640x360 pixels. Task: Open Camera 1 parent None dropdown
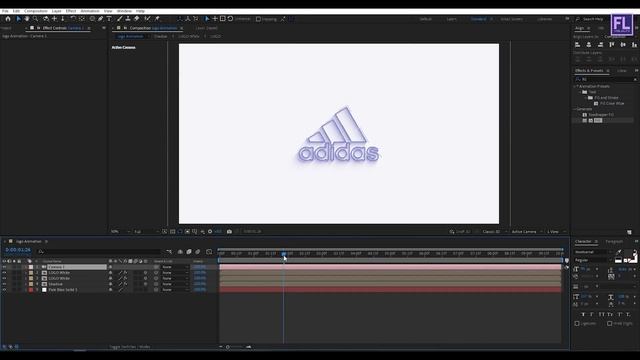pos(175,267)
